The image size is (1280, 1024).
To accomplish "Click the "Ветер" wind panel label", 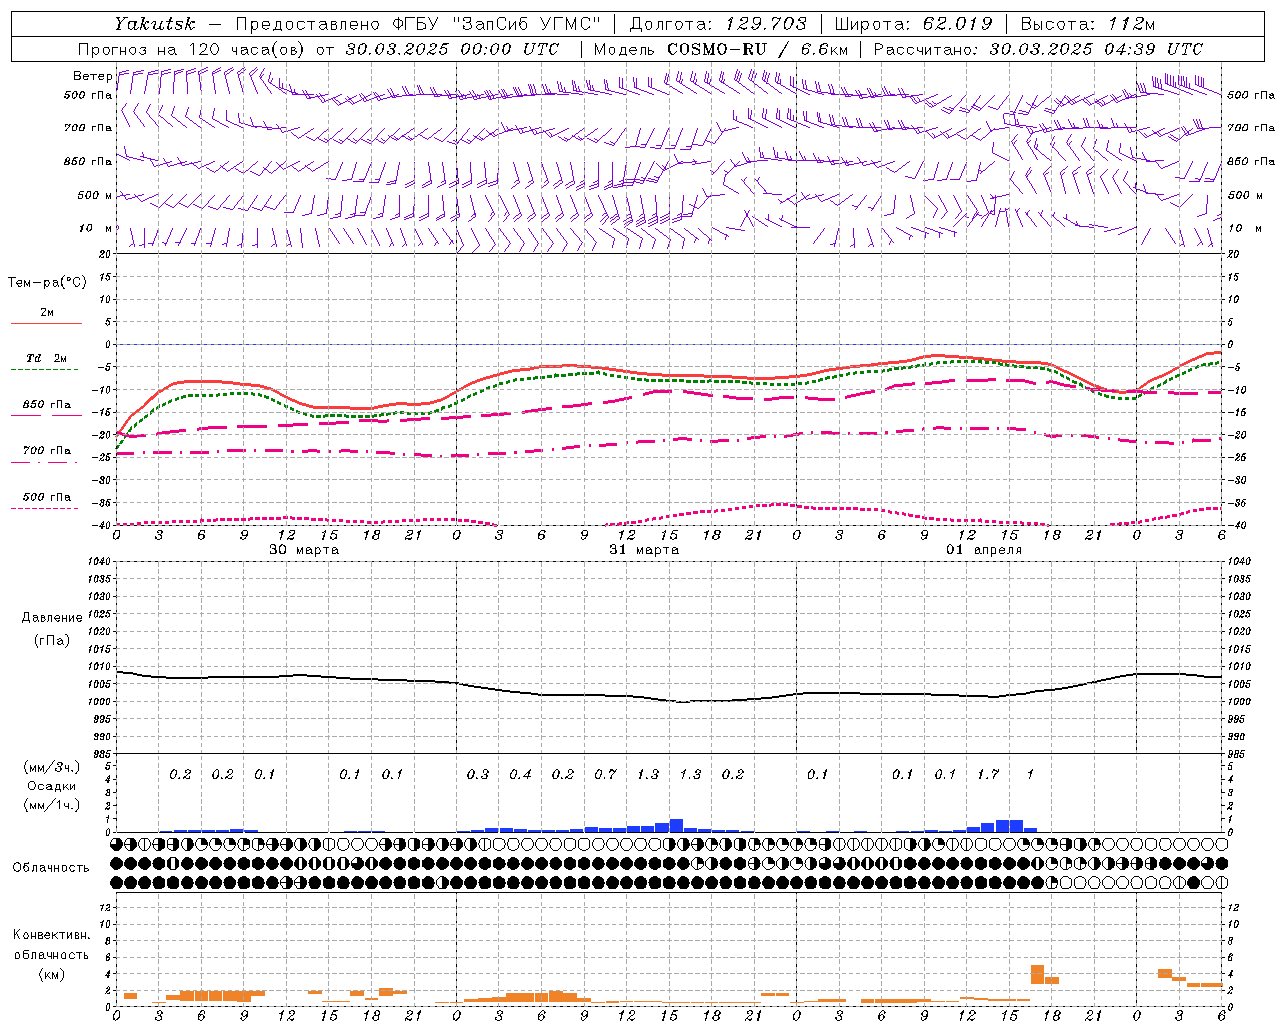I will click(92, 76).
